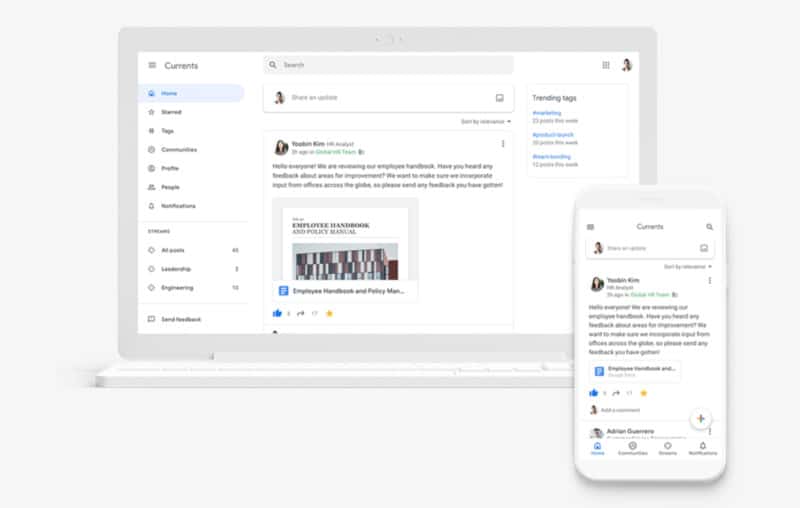Open the Employee Handbook cover thumbnail
The width and height of the screenshot is (800, 508).
click(x=345, y=240)
